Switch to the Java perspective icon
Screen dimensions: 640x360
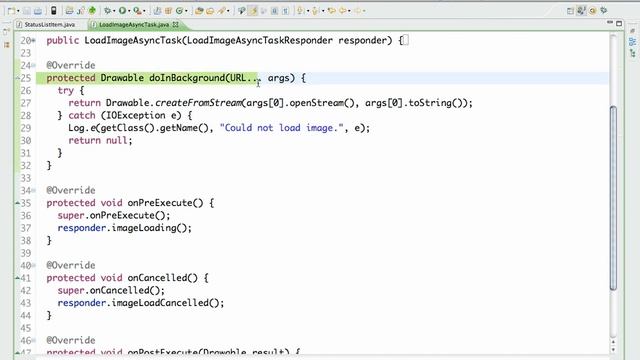(x=581, y=11)
